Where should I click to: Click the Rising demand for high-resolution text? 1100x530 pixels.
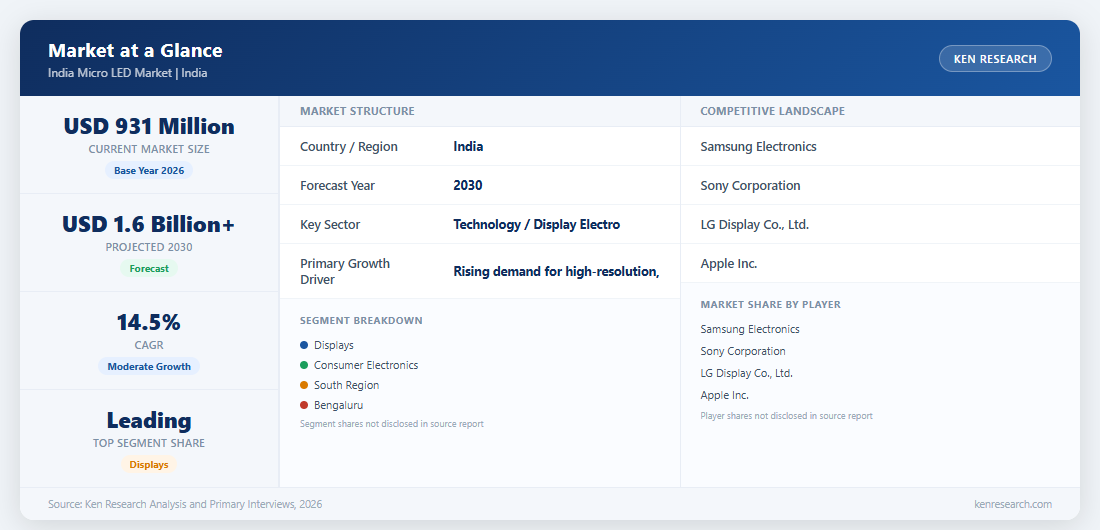point(556,272)
